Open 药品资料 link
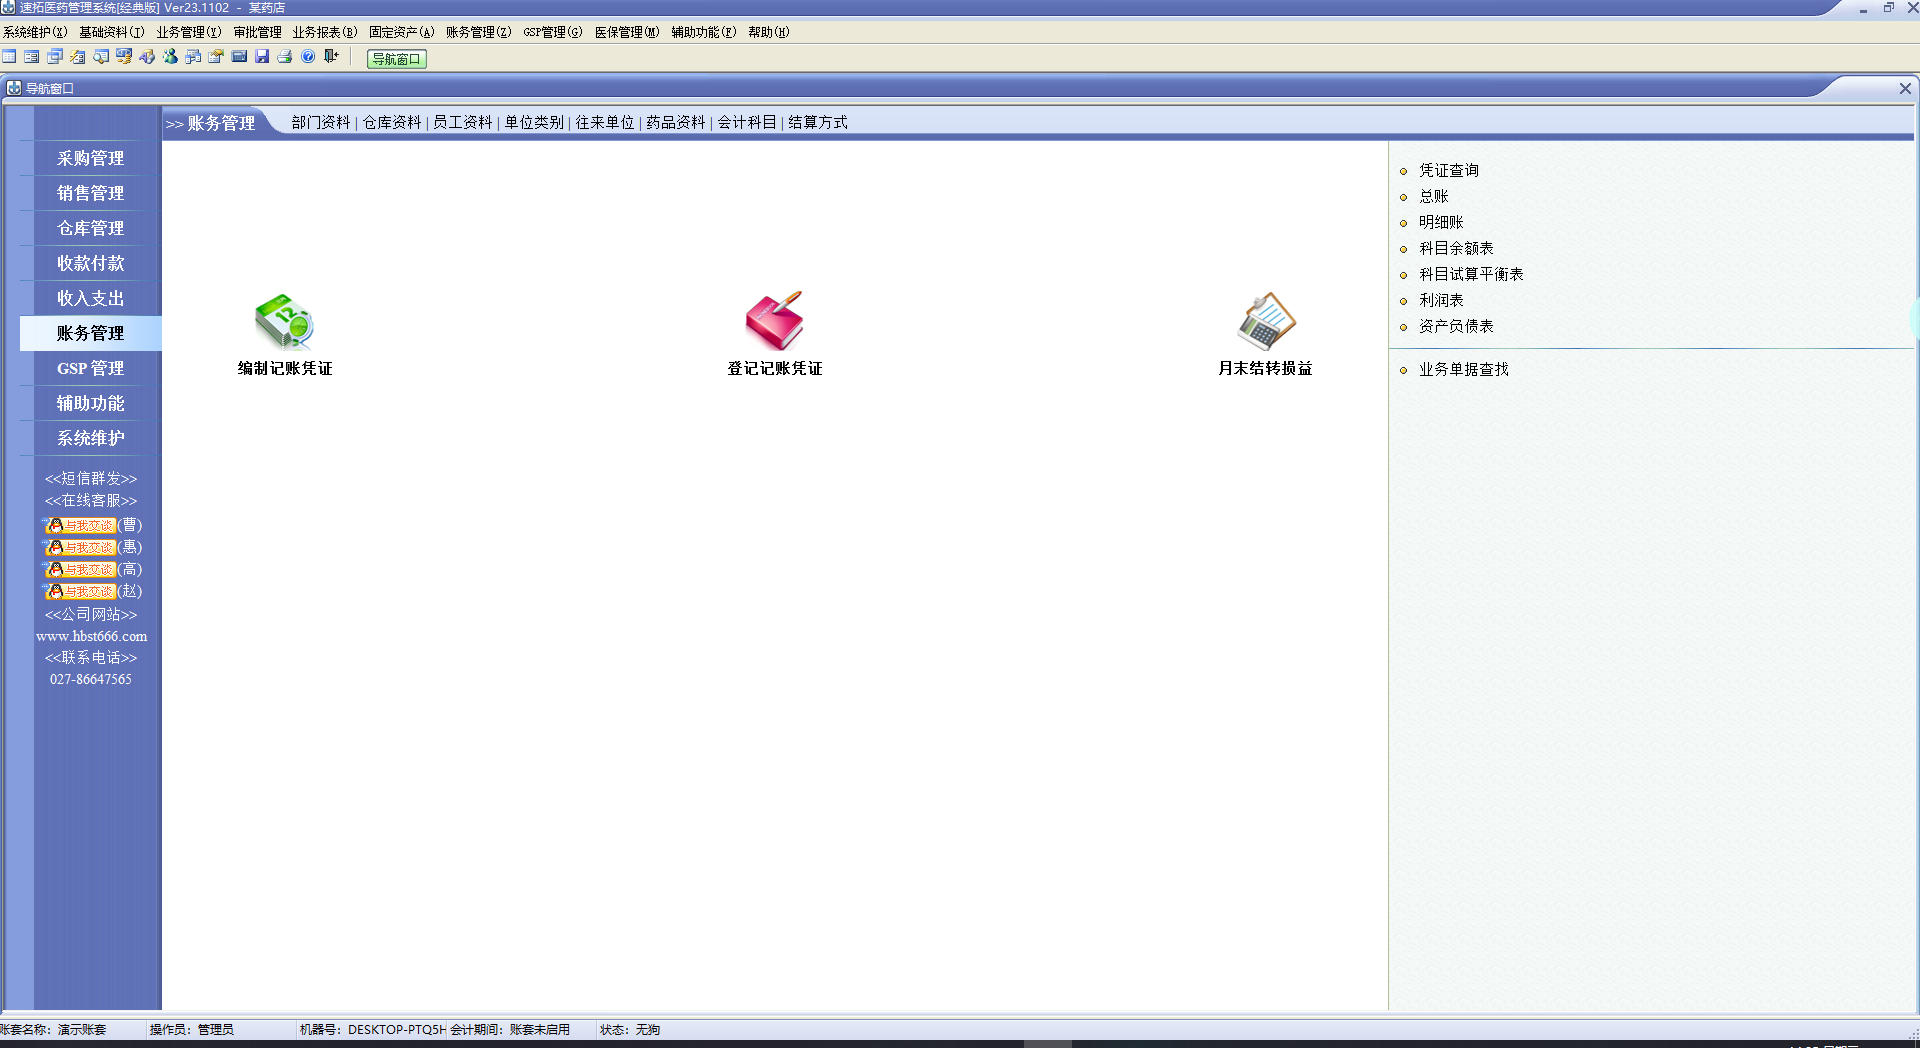This screenshot has height=1048, width=1920. tap(676, 122)
